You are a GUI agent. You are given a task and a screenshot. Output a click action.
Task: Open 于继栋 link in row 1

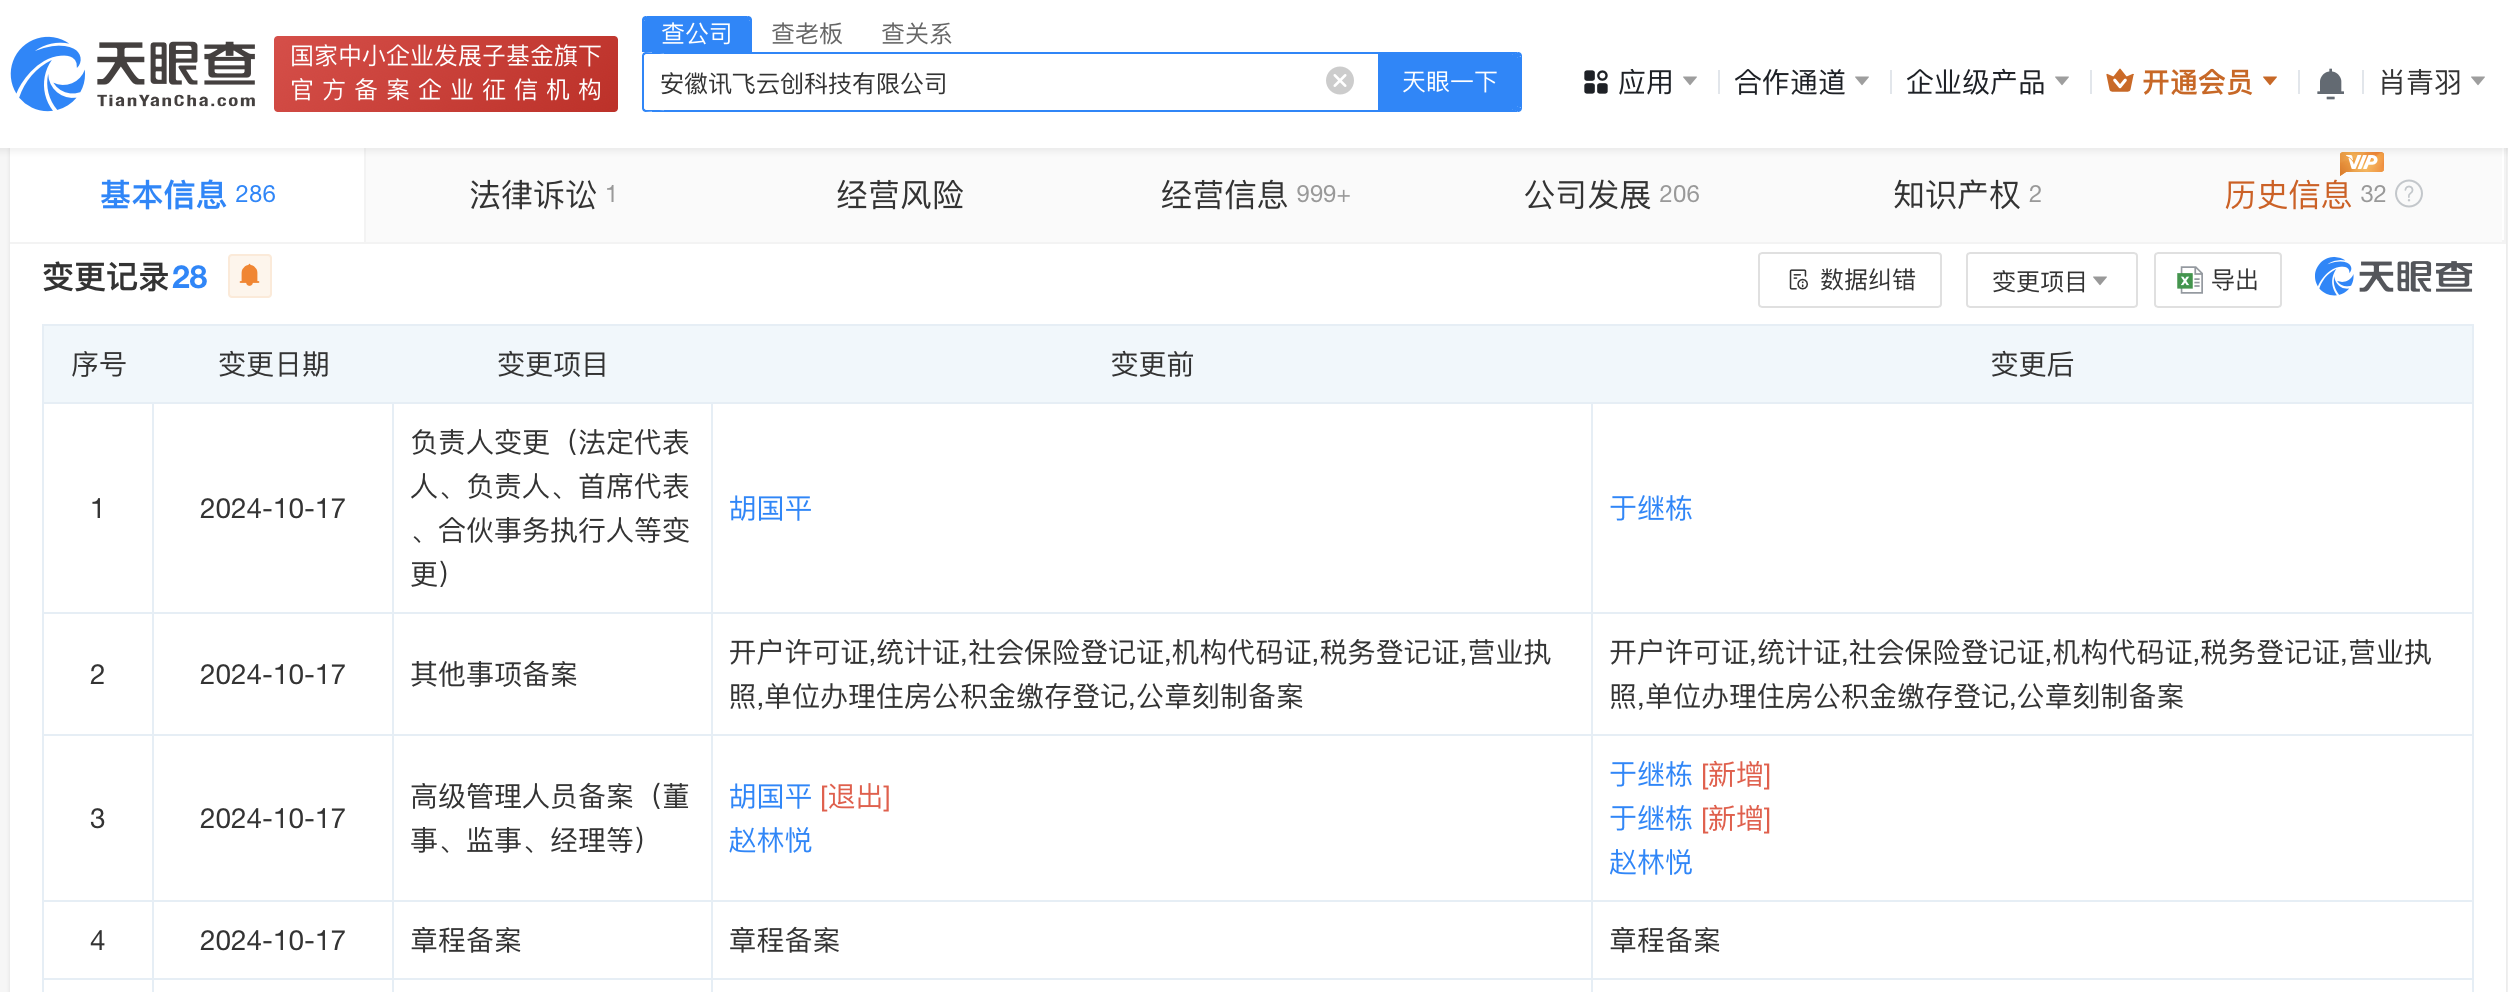tap(1651, 508)
